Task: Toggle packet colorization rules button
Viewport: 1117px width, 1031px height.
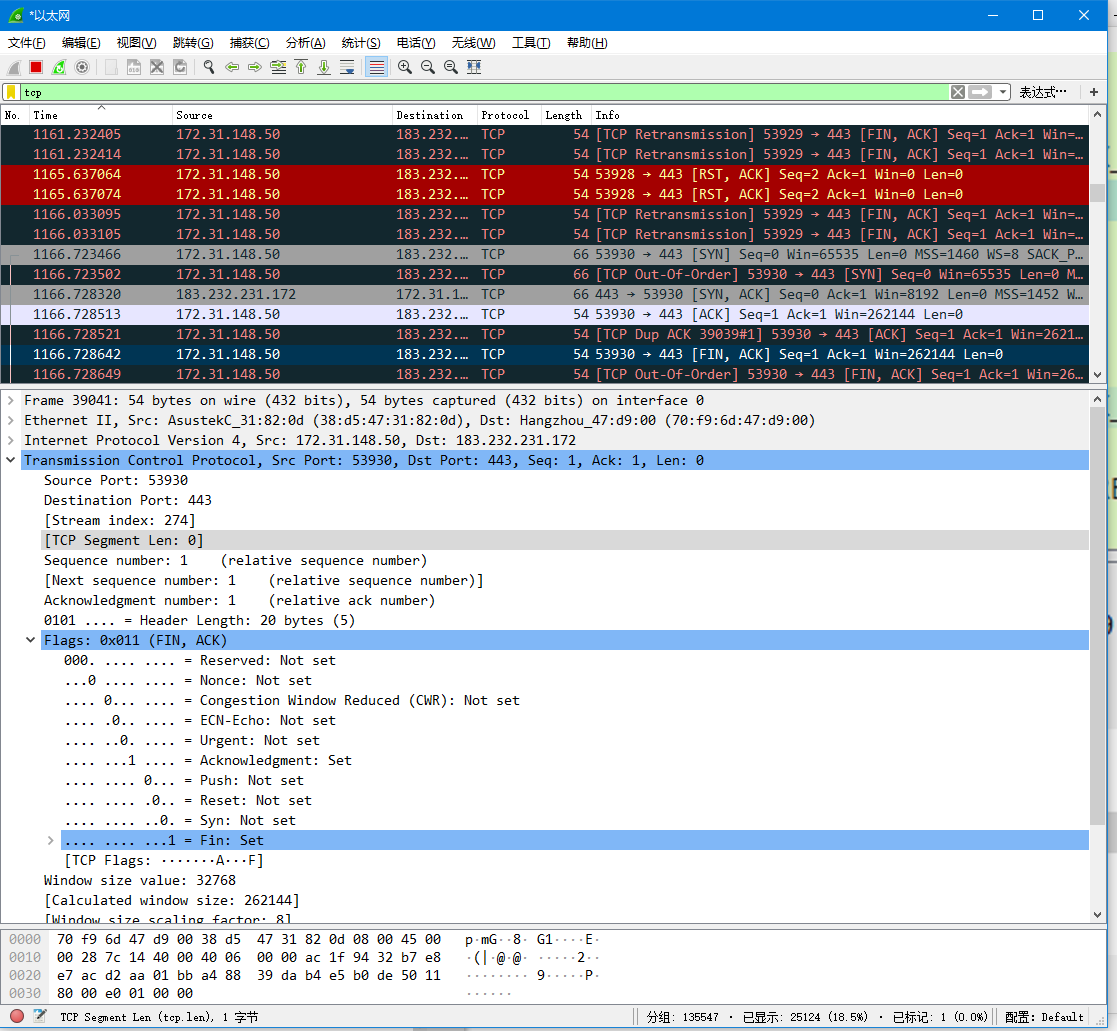Action: (377, 67)
